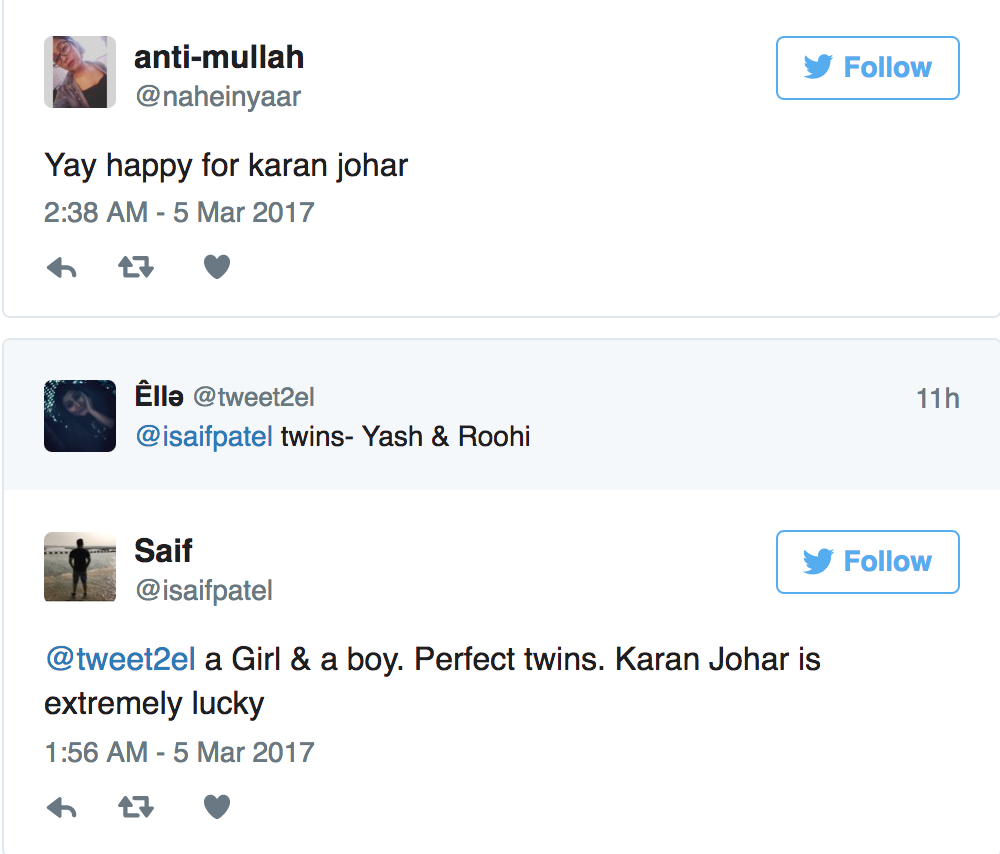Screen dimensions: 1000x854
Task: Open Êllə's avatar image
Action: coord(80,416)
